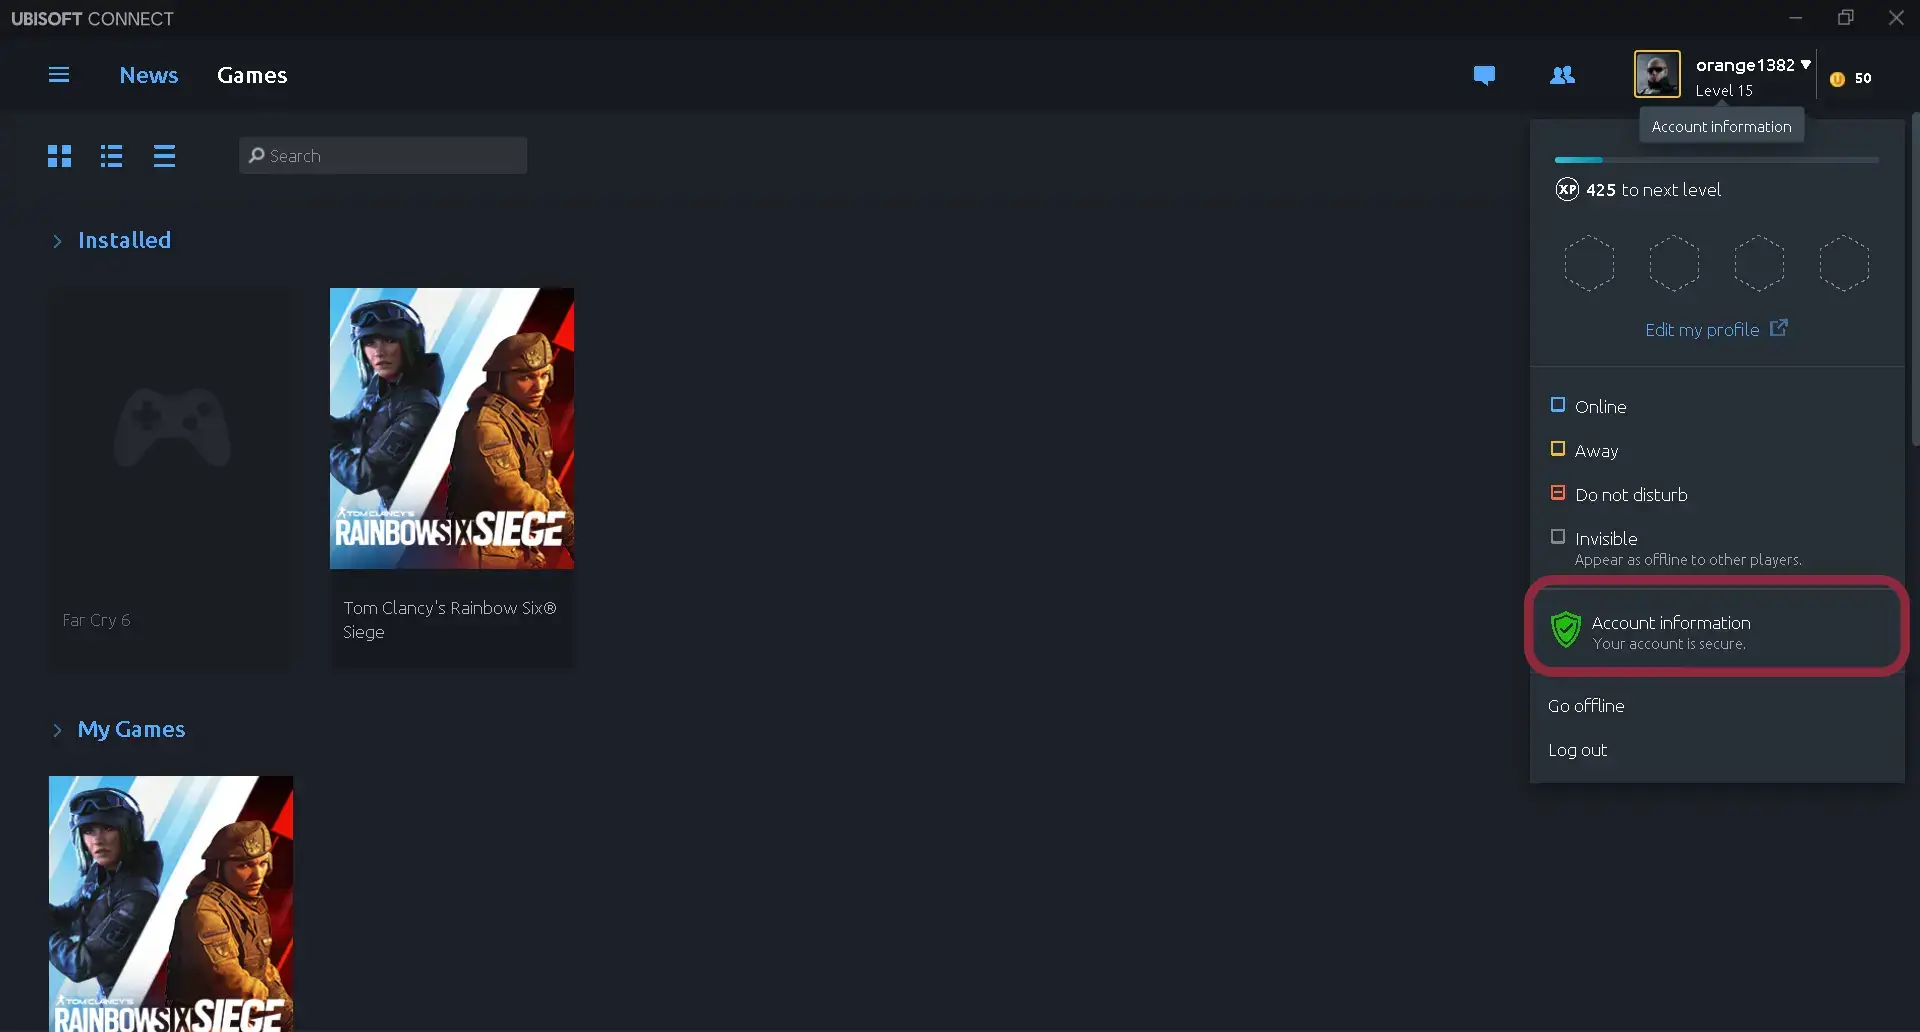Open the chat messages icon
Viewport: 1920px width, 1032px height.
click(x=1484, y=75)
